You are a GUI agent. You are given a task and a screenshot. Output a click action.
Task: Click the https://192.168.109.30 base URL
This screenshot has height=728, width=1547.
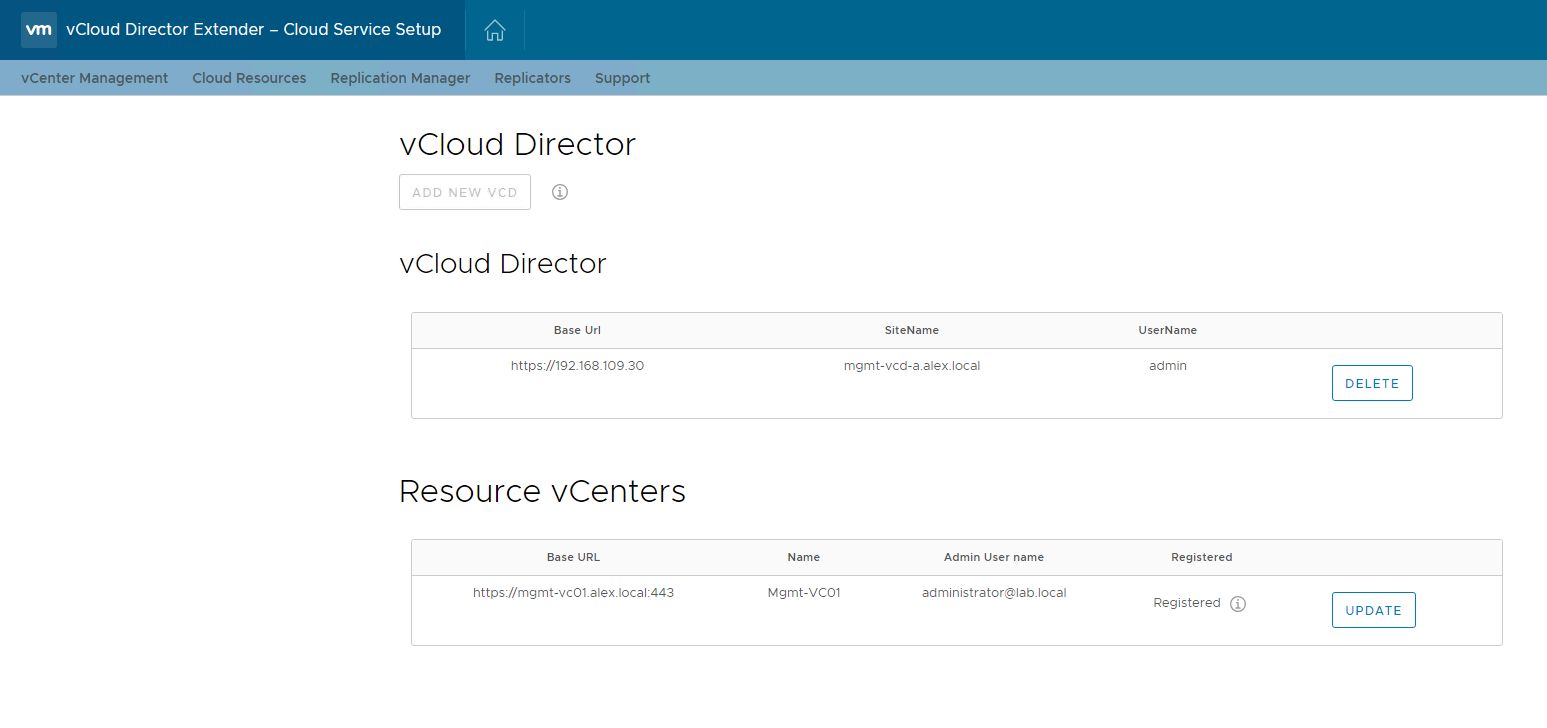coord(577,366)
